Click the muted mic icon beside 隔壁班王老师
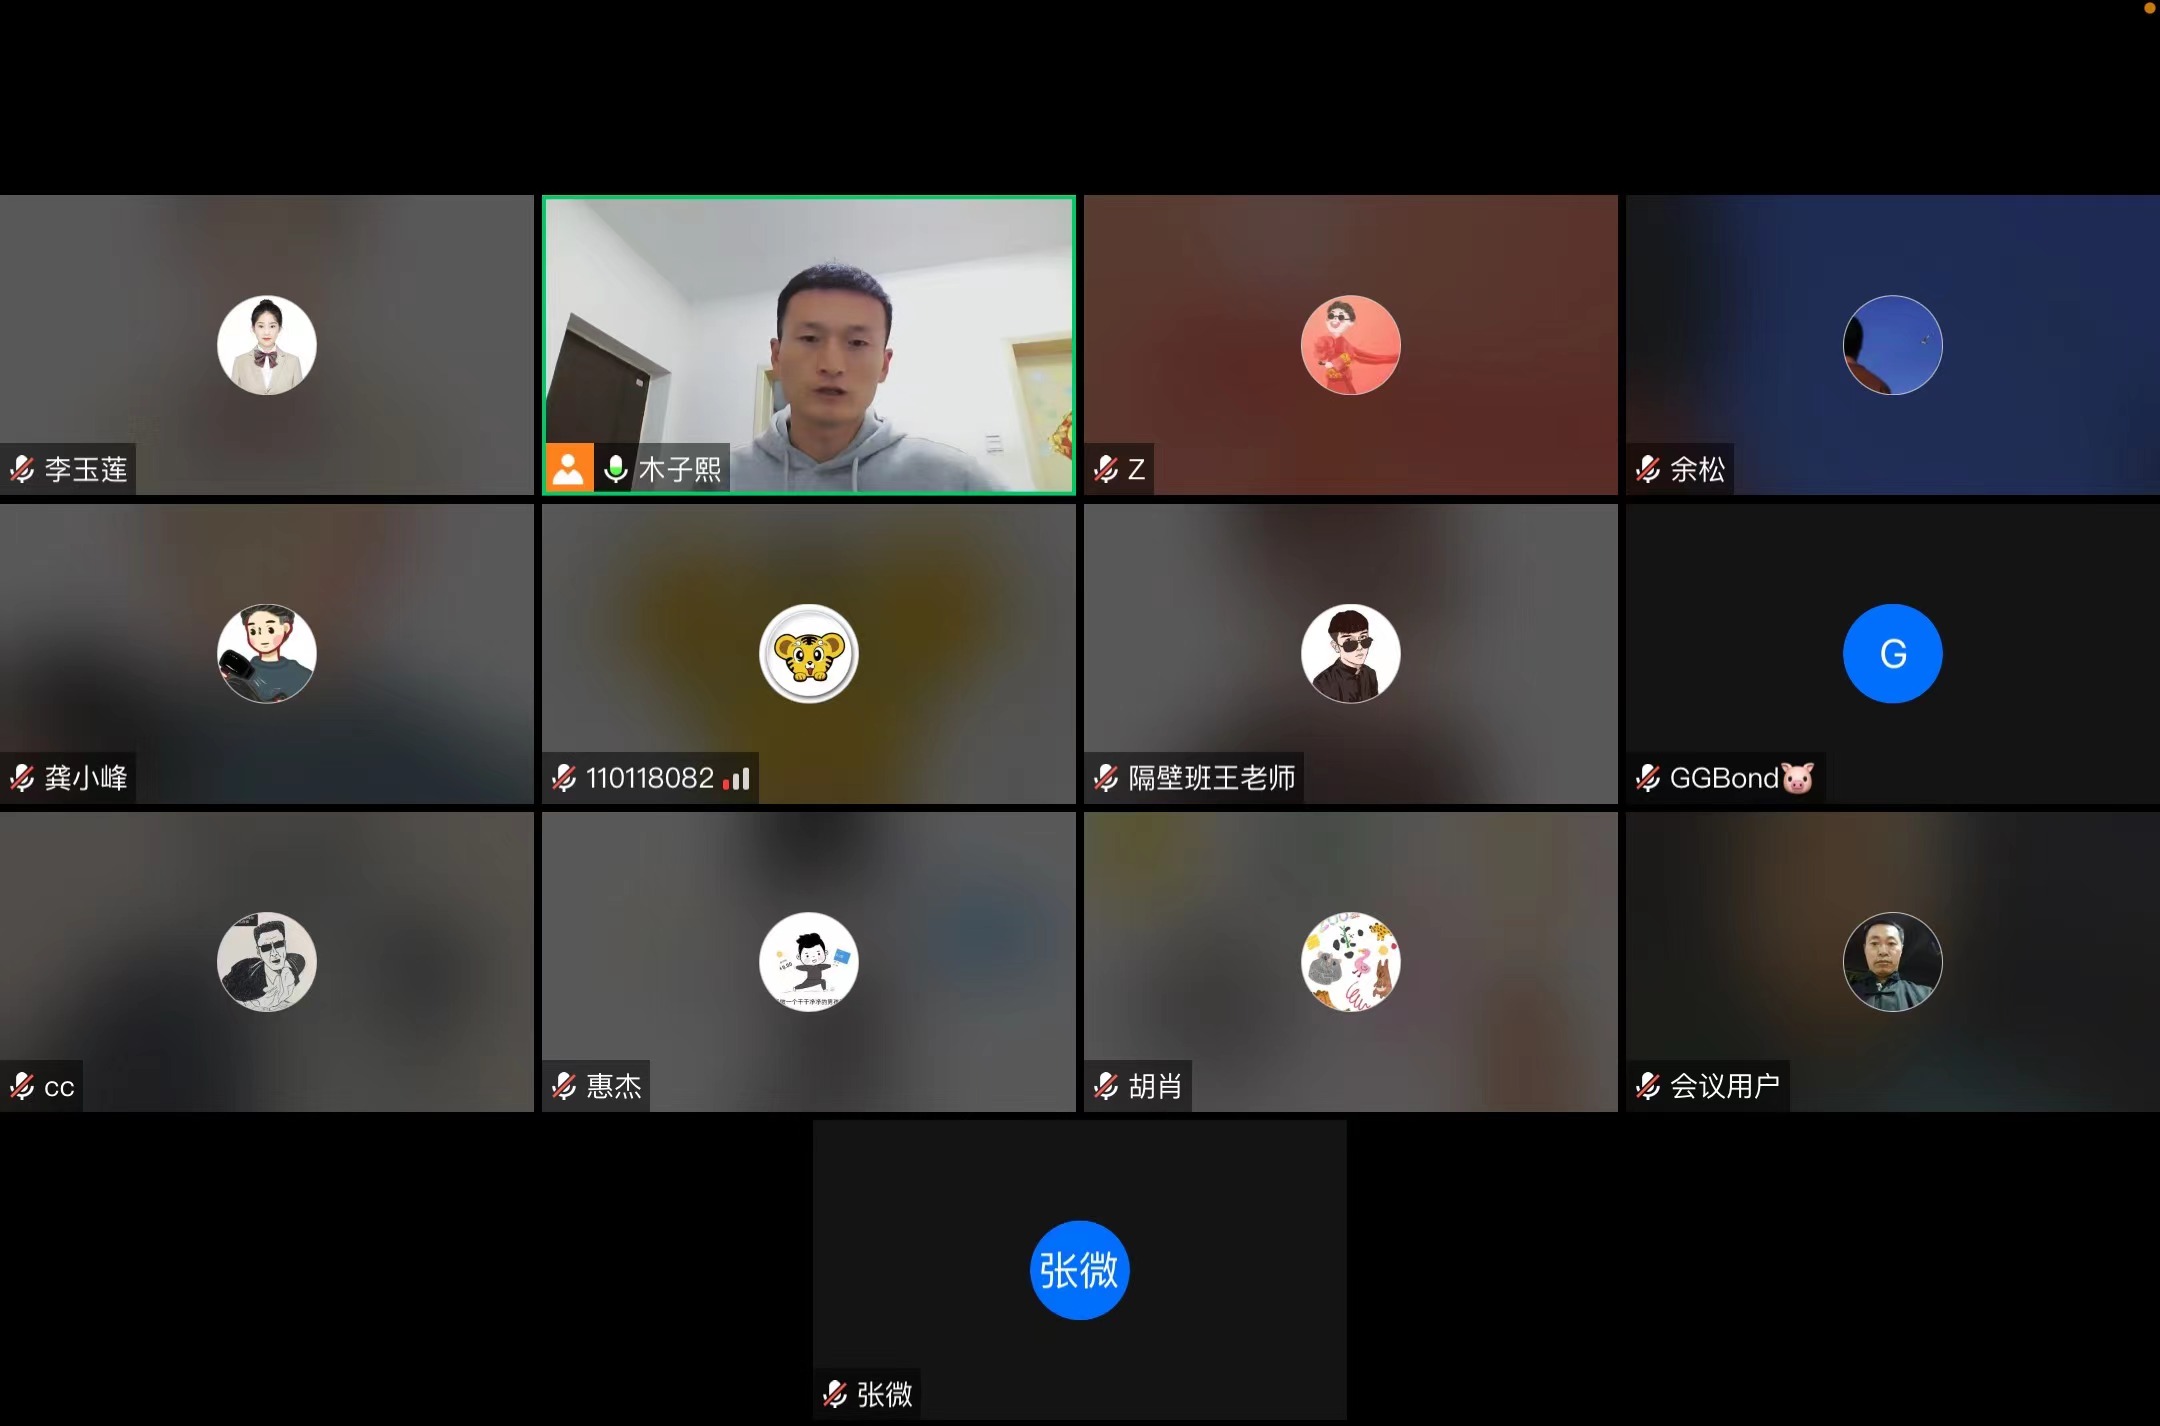 point(1105,777)
